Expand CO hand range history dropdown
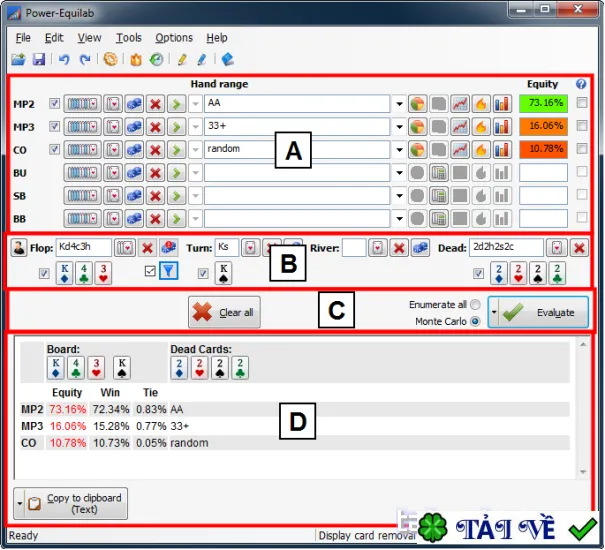Screen dimensions: 605x550 pos(399,150)
